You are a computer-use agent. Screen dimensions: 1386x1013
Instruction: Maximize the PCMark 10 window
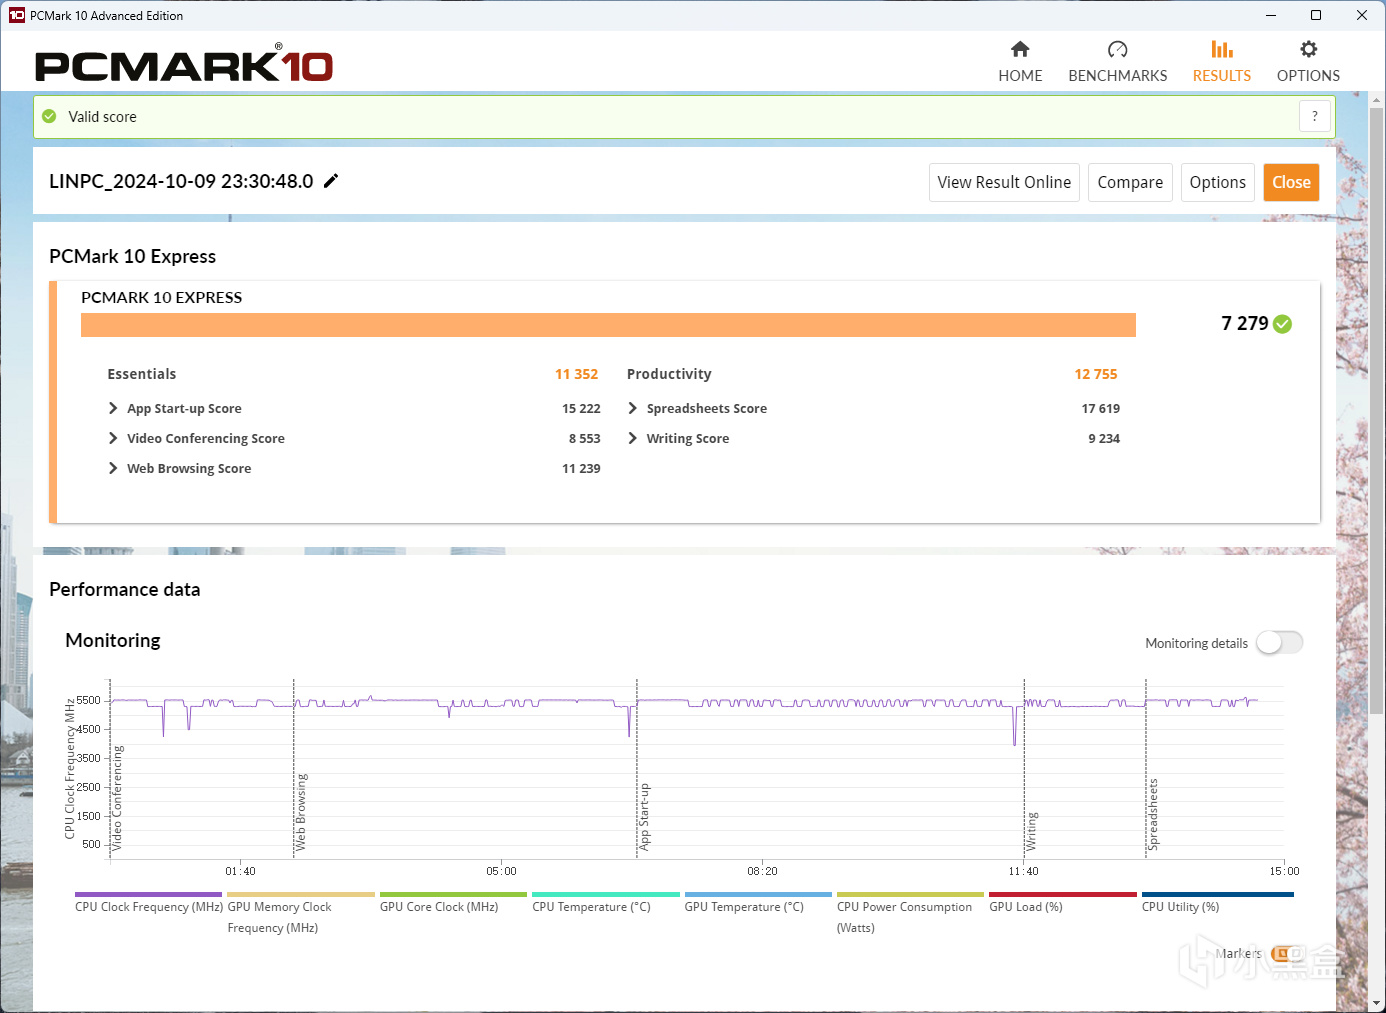(x=1316, y=15)
